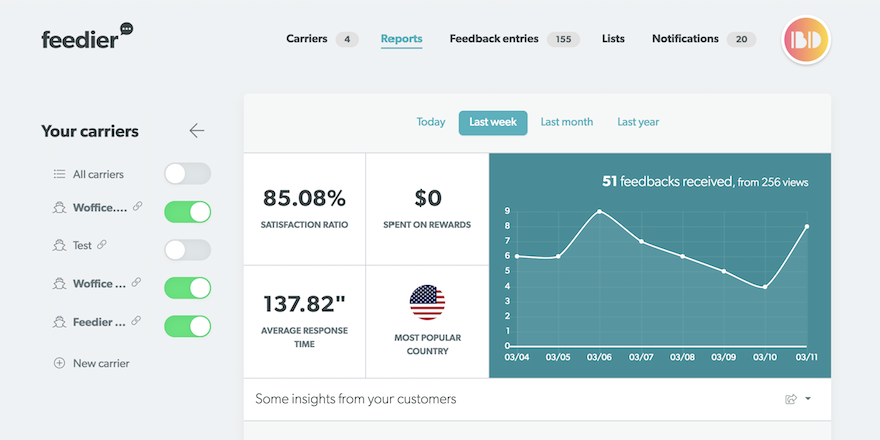Image resolution: width=880 pixels, height=440 pixels.
Task: Click the share icon in insights panel
Action: 791,399
